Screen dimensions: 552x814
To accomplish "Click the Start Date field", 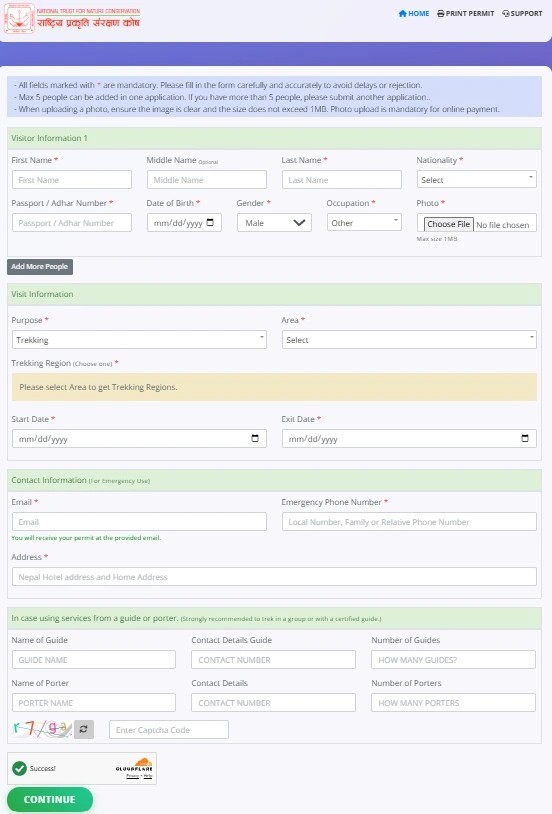I will tap(139, 439).
